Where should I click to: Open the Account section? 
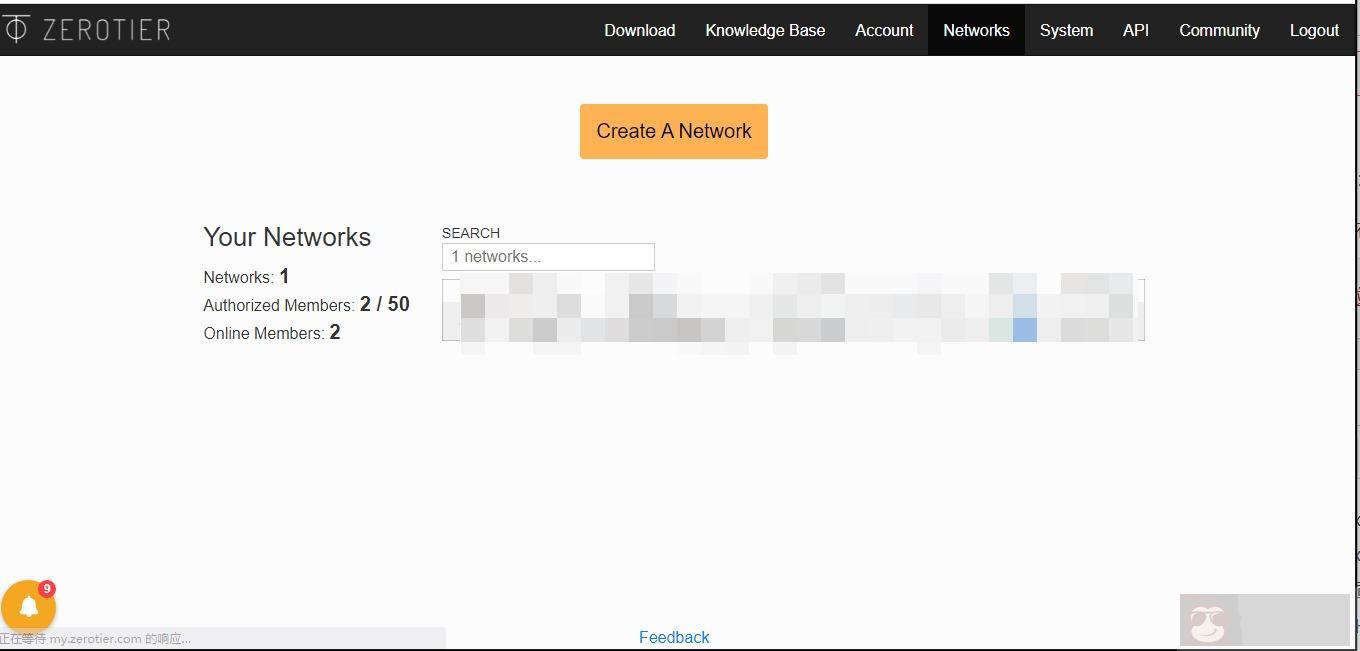coord(884,30)
